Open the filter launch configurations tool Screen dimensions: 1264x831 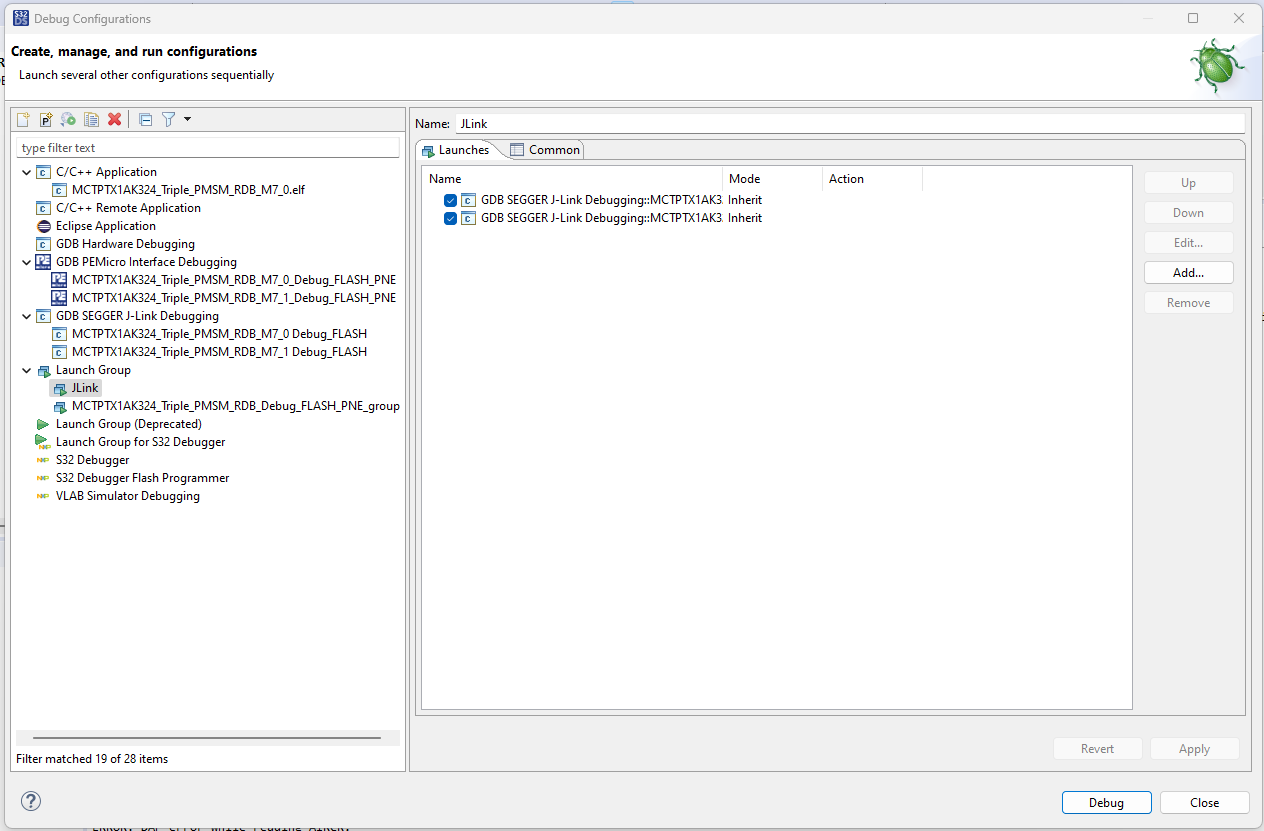tap(168, 119)
